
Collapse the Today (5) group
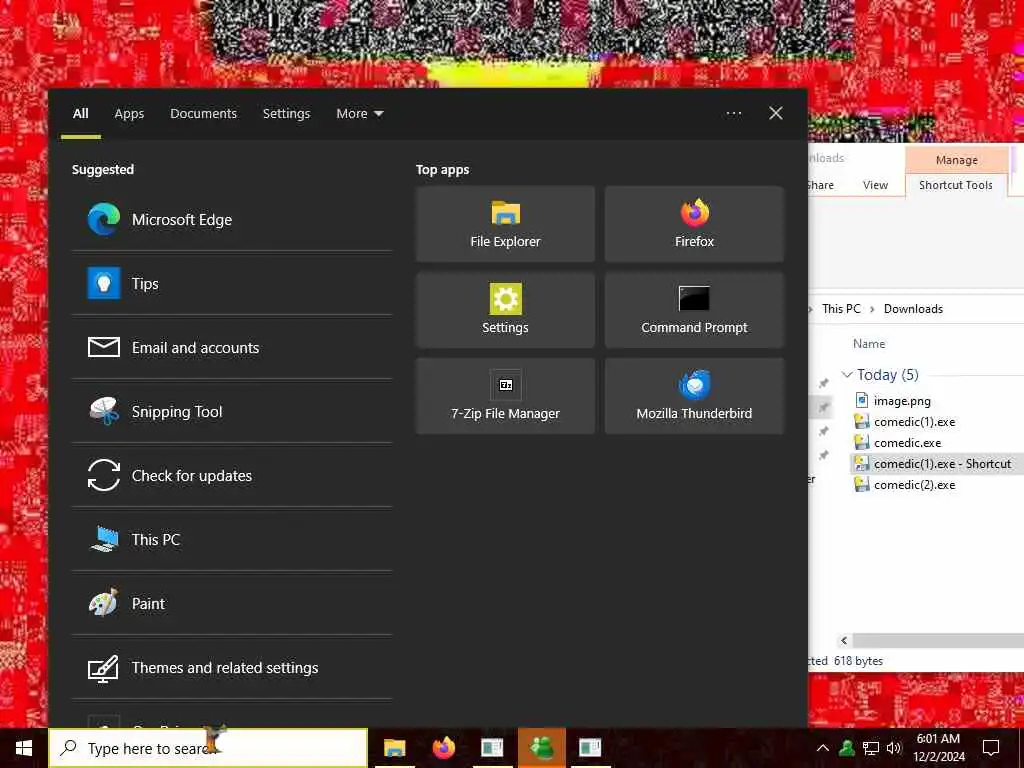pos(847,375)
